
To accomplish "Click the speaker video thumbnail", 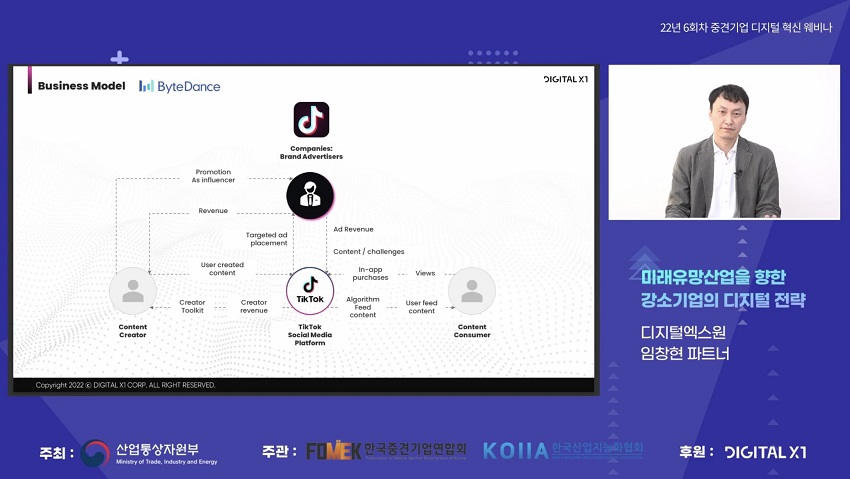I will pos(724,142).
